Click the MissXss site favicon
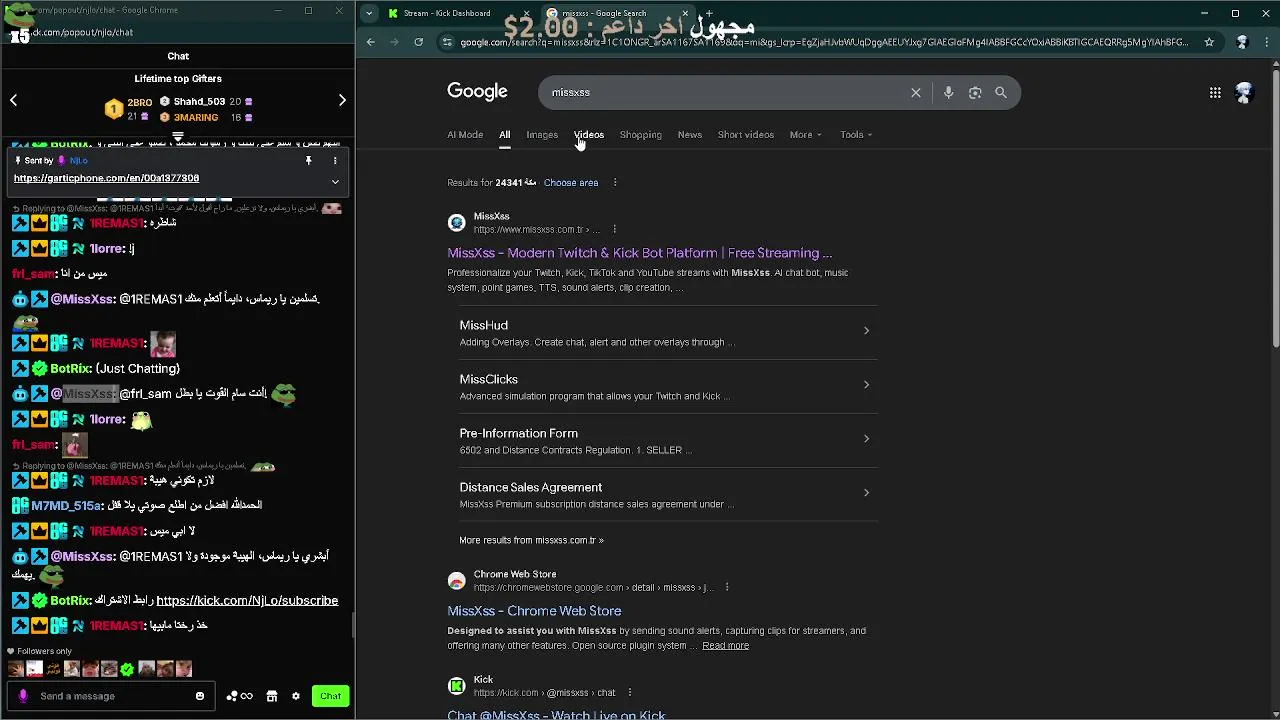1280x720 pixels. click(456, 223)
